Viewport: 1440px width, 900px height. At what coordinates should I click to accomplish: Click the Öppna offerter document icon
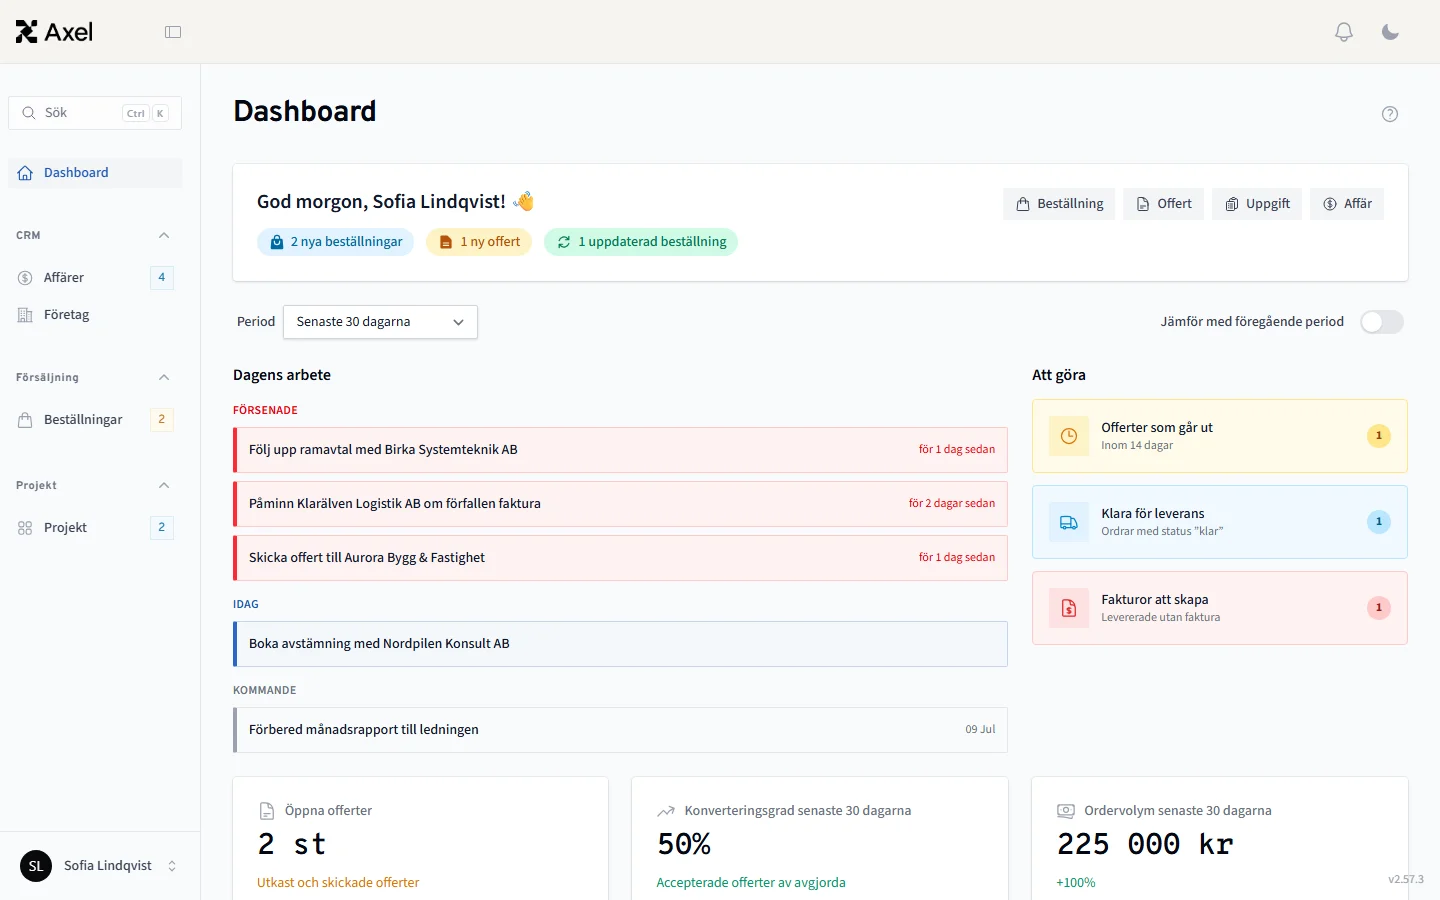[267, 811]
